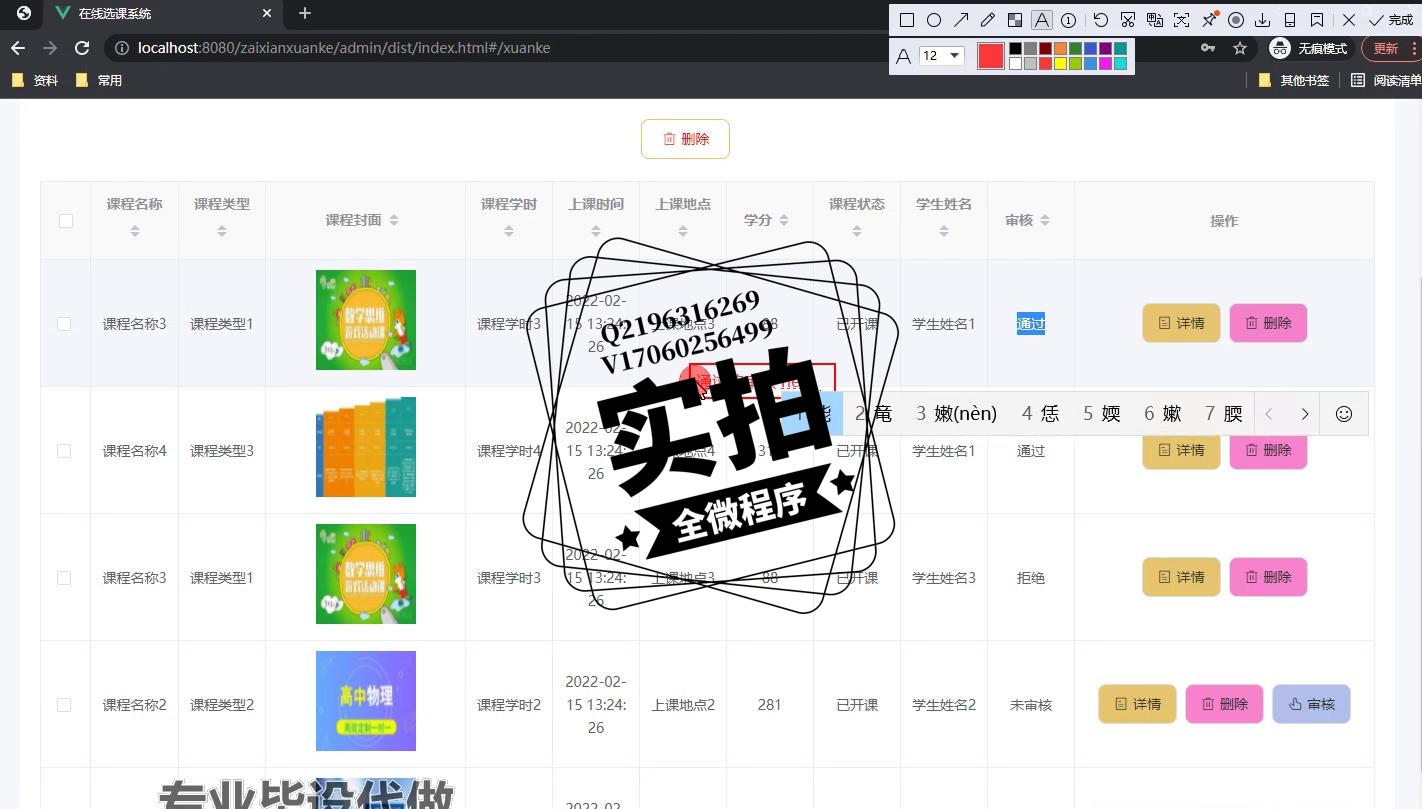Viewport: 1422px width, 809px height.
Task: Sort by the 课程状态 column
Action: [x=857, y=231]
